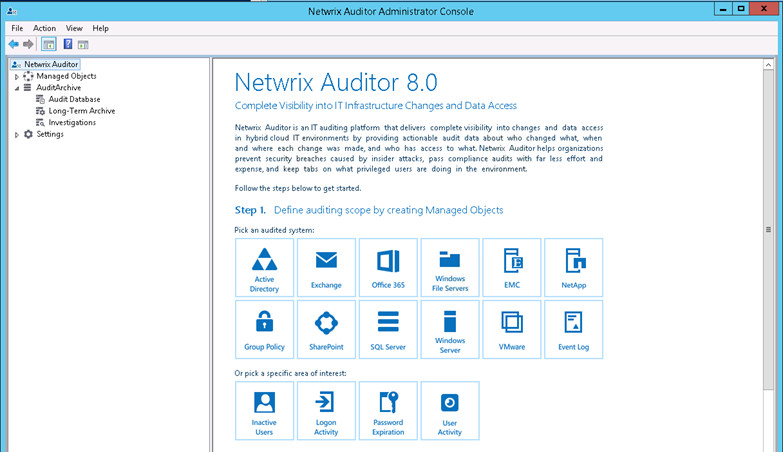Open the Action menu
Screen dimensions: 783x452
[x=44, y=28]
